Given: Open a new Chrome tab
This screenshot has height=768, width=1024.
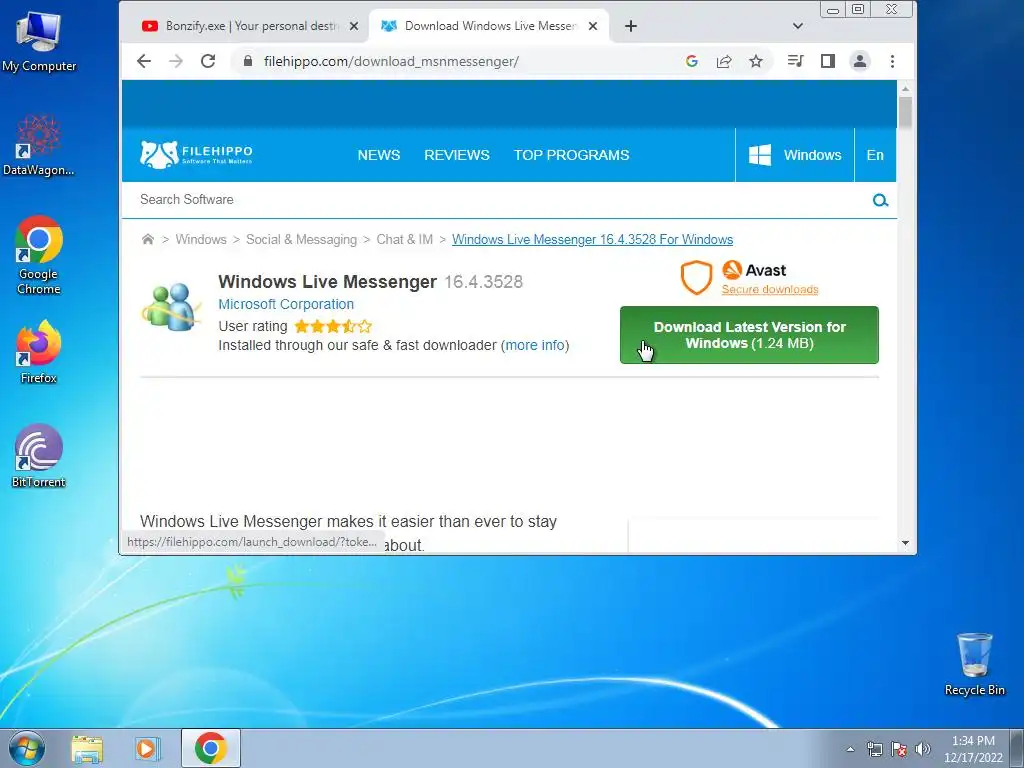Looking at the screenshot, I should [630, 26].
